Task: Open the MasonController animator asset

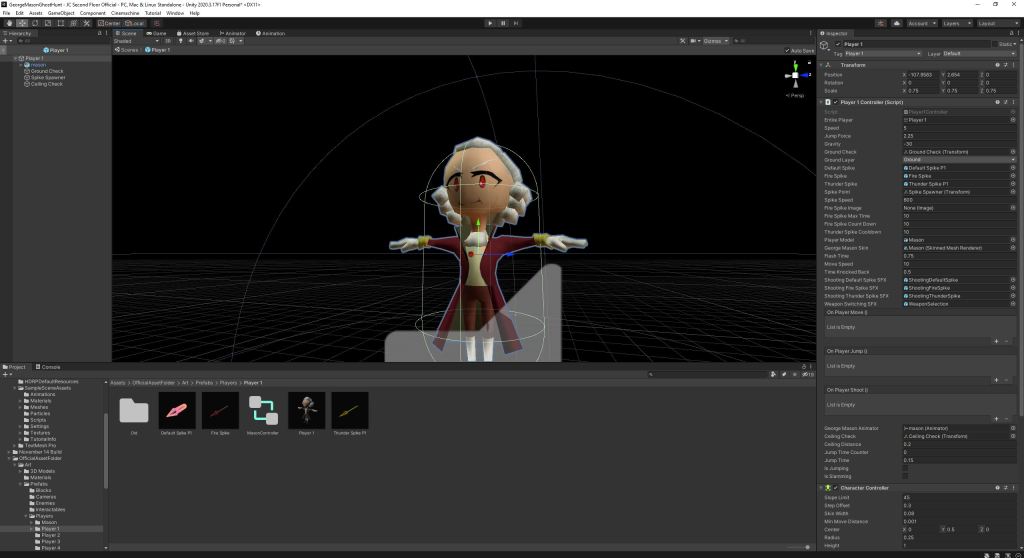Action: pyautogui.click(x=264, y=410)
